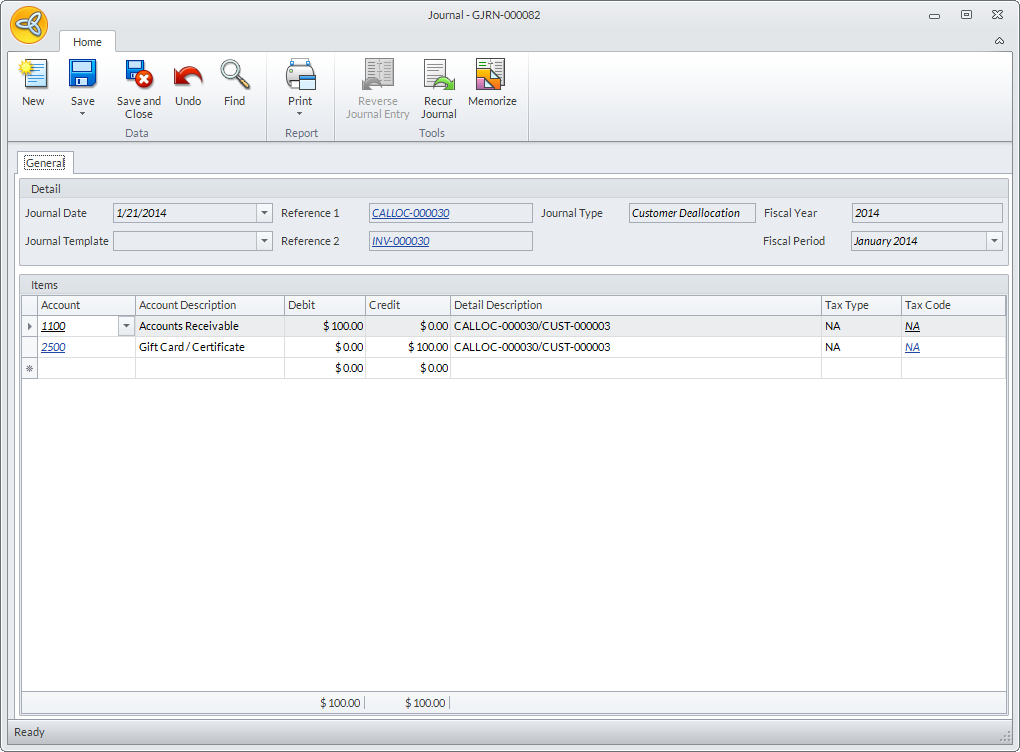Image resolution: width=1020 pixels, height=752 pixels.
Task: Open the account 1100 dropdown arrow
Action: [x=126, y=326]
